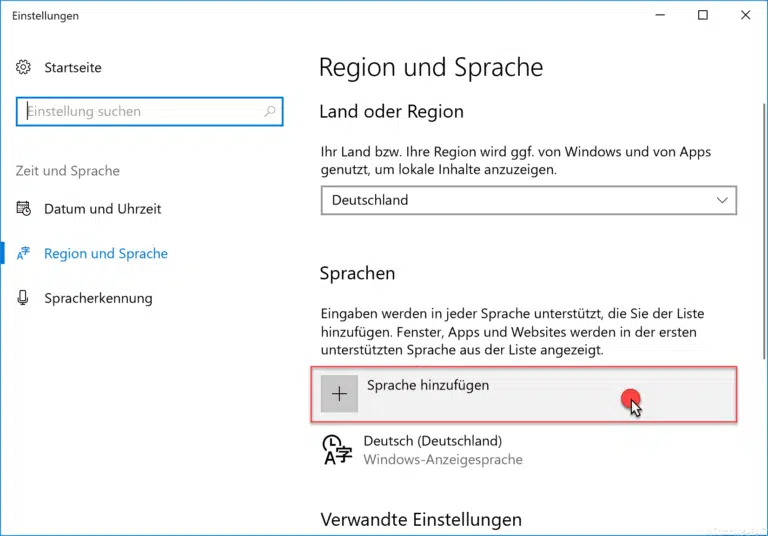Click the Startseite gear icon
The height and width of the screenshot is (536, 768).
click(x=24, y=68)
